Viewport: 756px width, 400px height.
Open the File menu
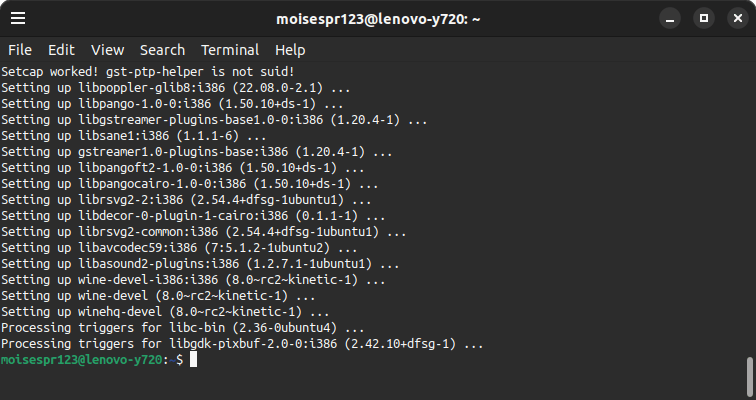20,50
